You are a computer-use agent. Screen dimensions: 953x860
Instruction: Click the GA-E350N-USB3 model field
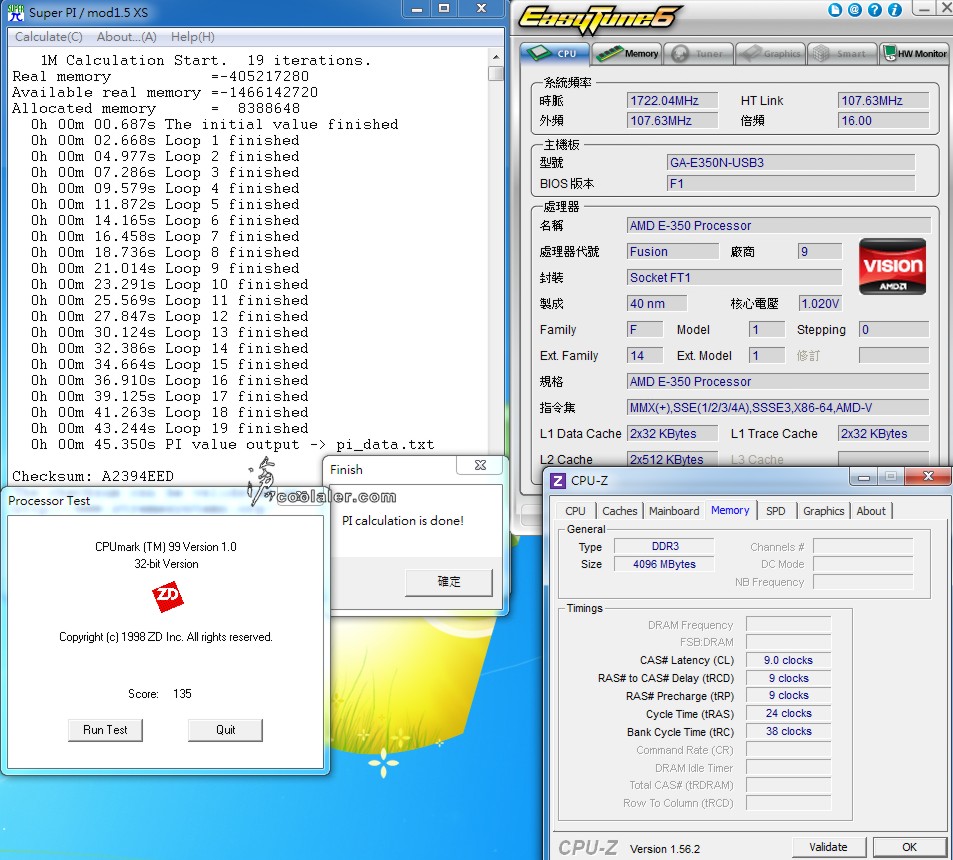[x=791, y=163]
